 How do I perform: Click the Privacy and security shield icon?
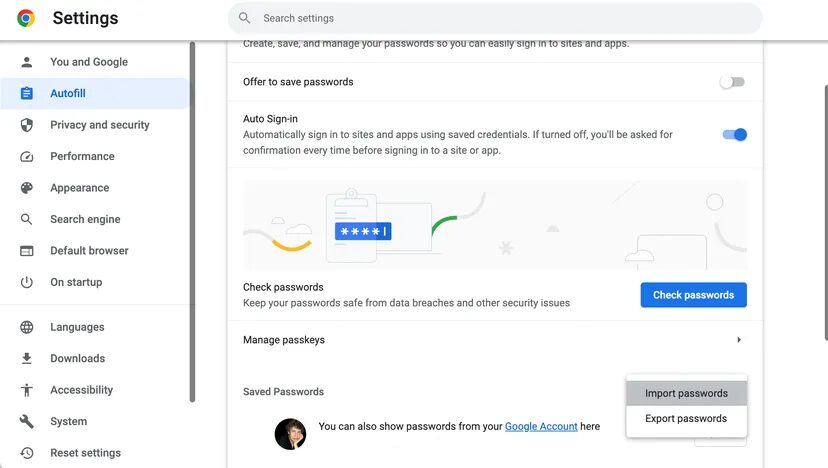(27, 125)
